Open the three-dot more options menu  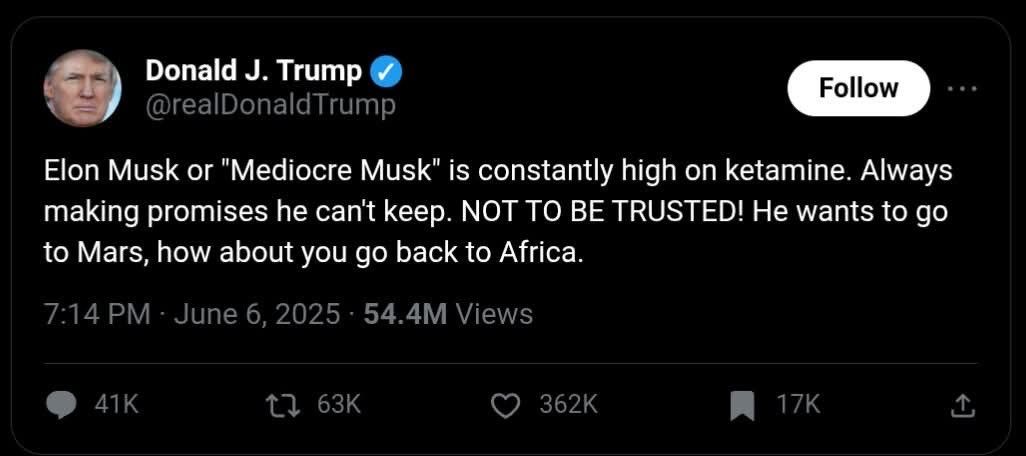coord(964,89)
